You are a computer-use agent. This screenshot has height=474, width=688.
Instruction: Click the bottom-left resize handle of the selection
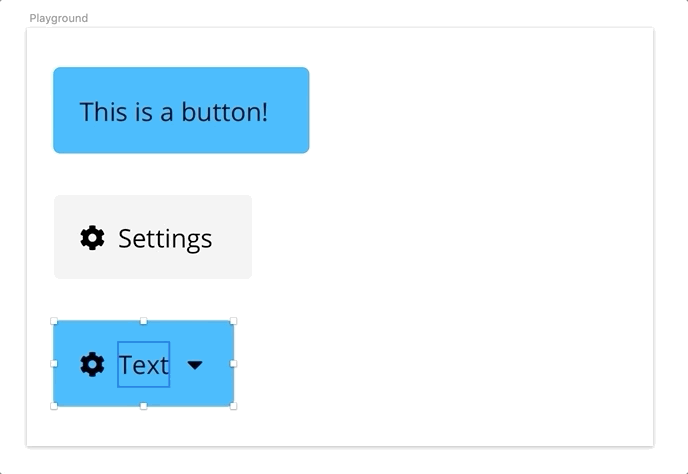tap(54, 406)
